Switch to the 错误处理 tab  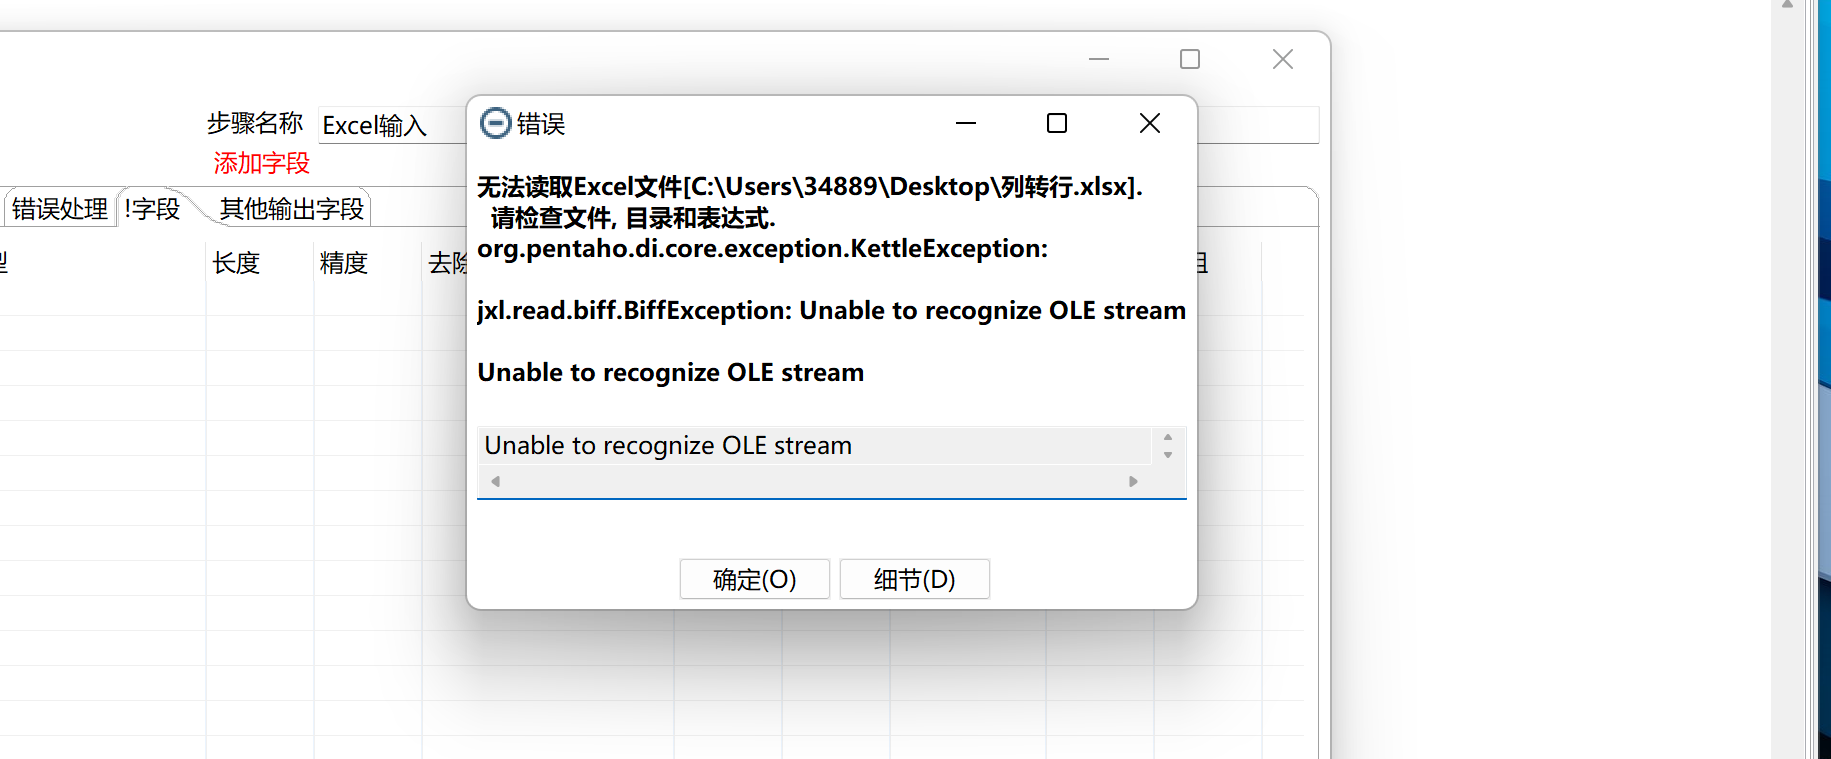(x=60, y=208)
